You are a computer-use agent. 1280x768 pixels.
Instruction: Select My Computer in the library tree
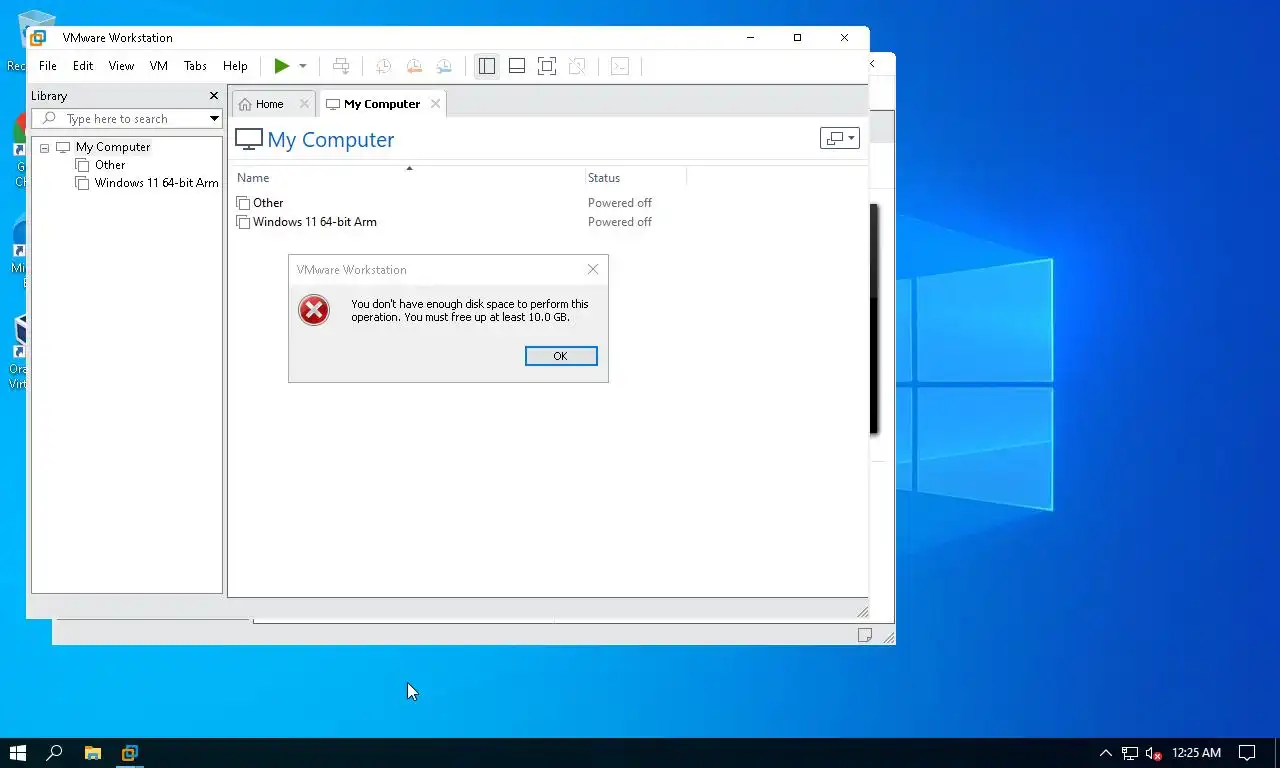113,147
